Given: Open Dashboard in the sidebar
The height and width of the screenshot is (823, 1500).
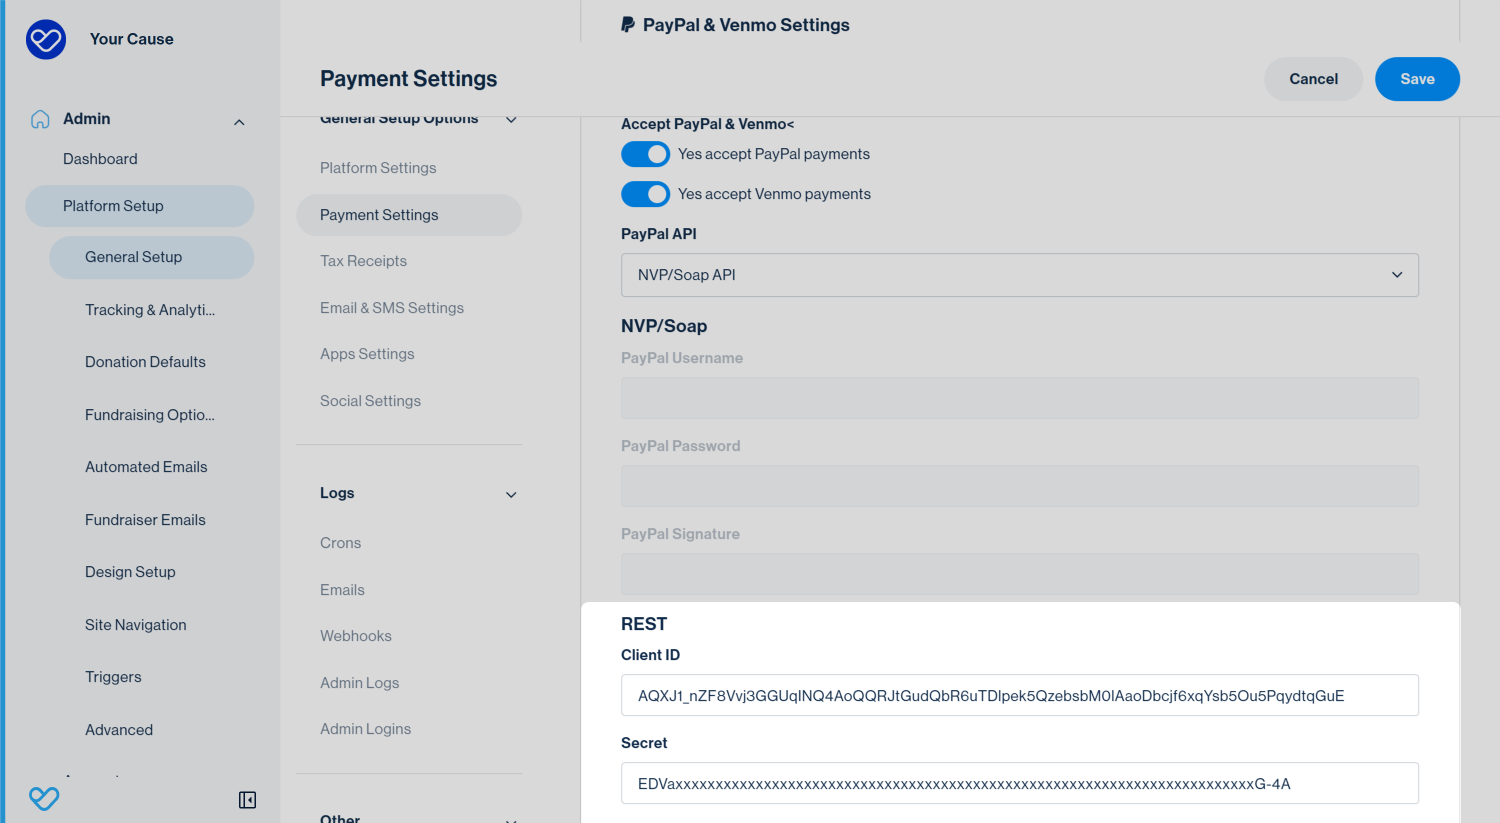Looking at the screenshot, I should 100,159.
